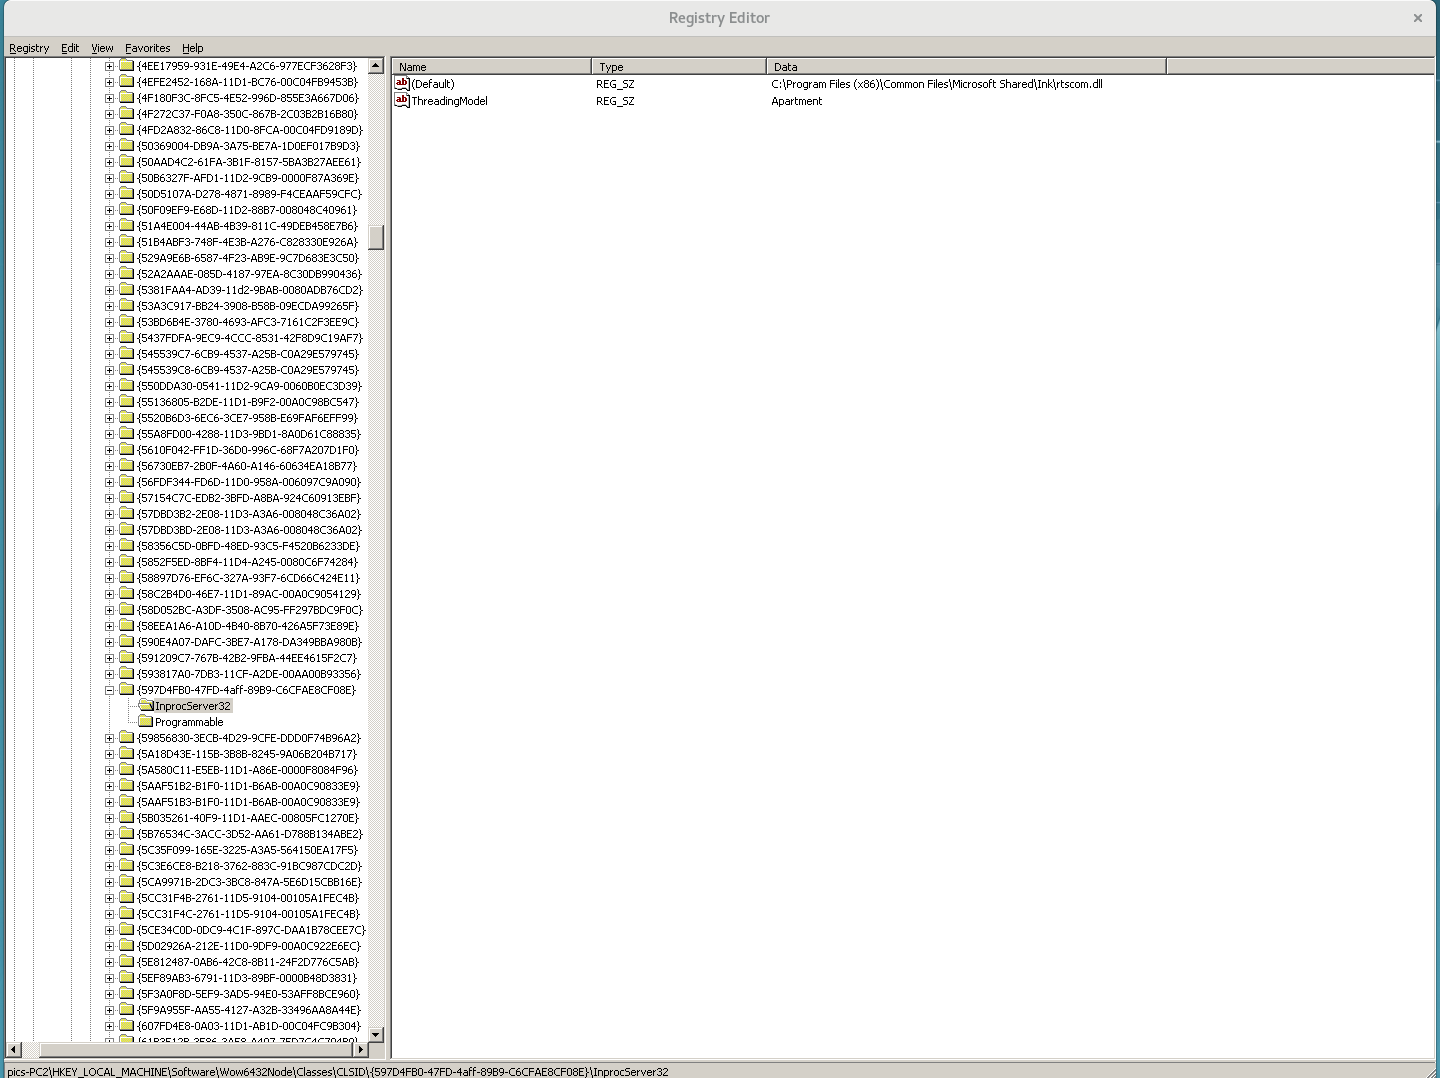This screenshot has height=1078, width=1440.
Task: Click folder icon of {5852F5ED-8BF4-11D4-A245-0080C6F74284}
Action: [127, 562]
